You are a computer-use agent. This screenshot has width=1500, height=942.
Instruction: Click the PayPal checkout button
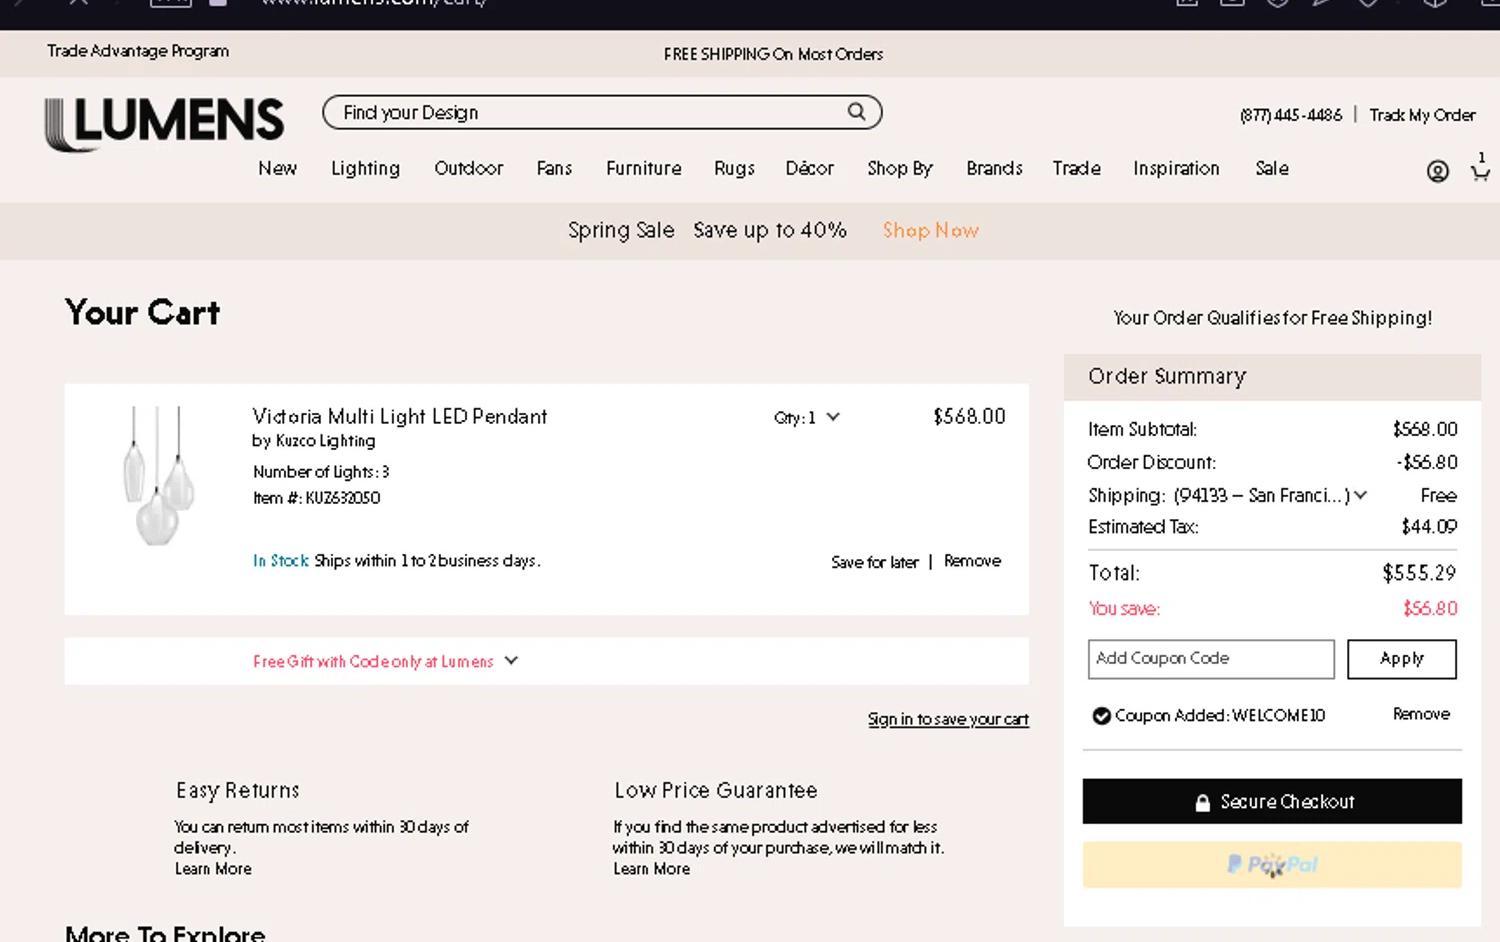(1272, 865)
